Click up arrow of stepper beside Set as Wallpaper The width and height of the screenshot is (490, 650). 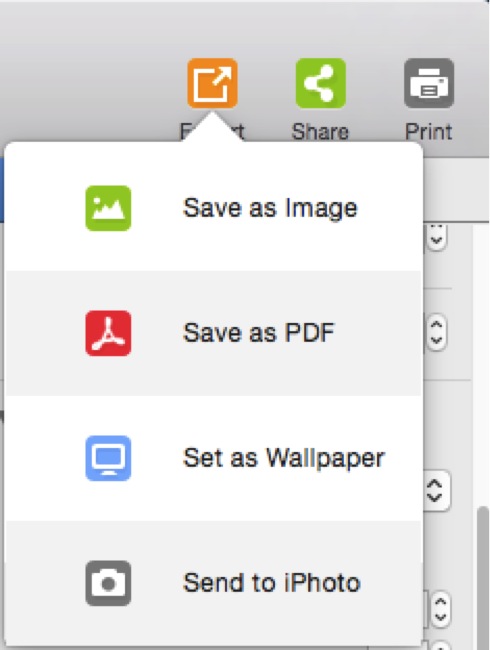434,483
